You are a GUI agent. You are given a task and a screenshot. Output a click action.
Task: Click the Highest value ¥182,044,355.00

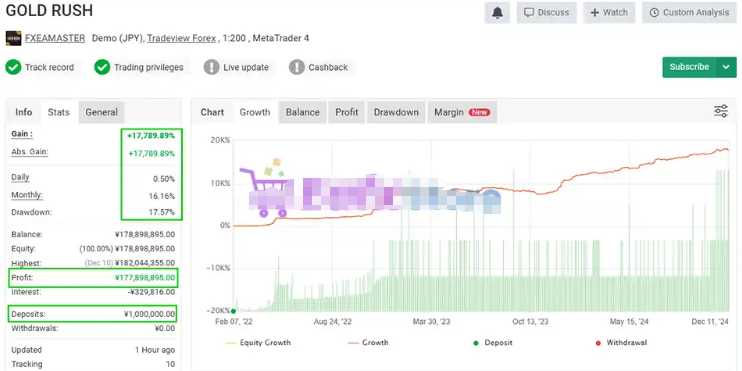coord(145,263)
